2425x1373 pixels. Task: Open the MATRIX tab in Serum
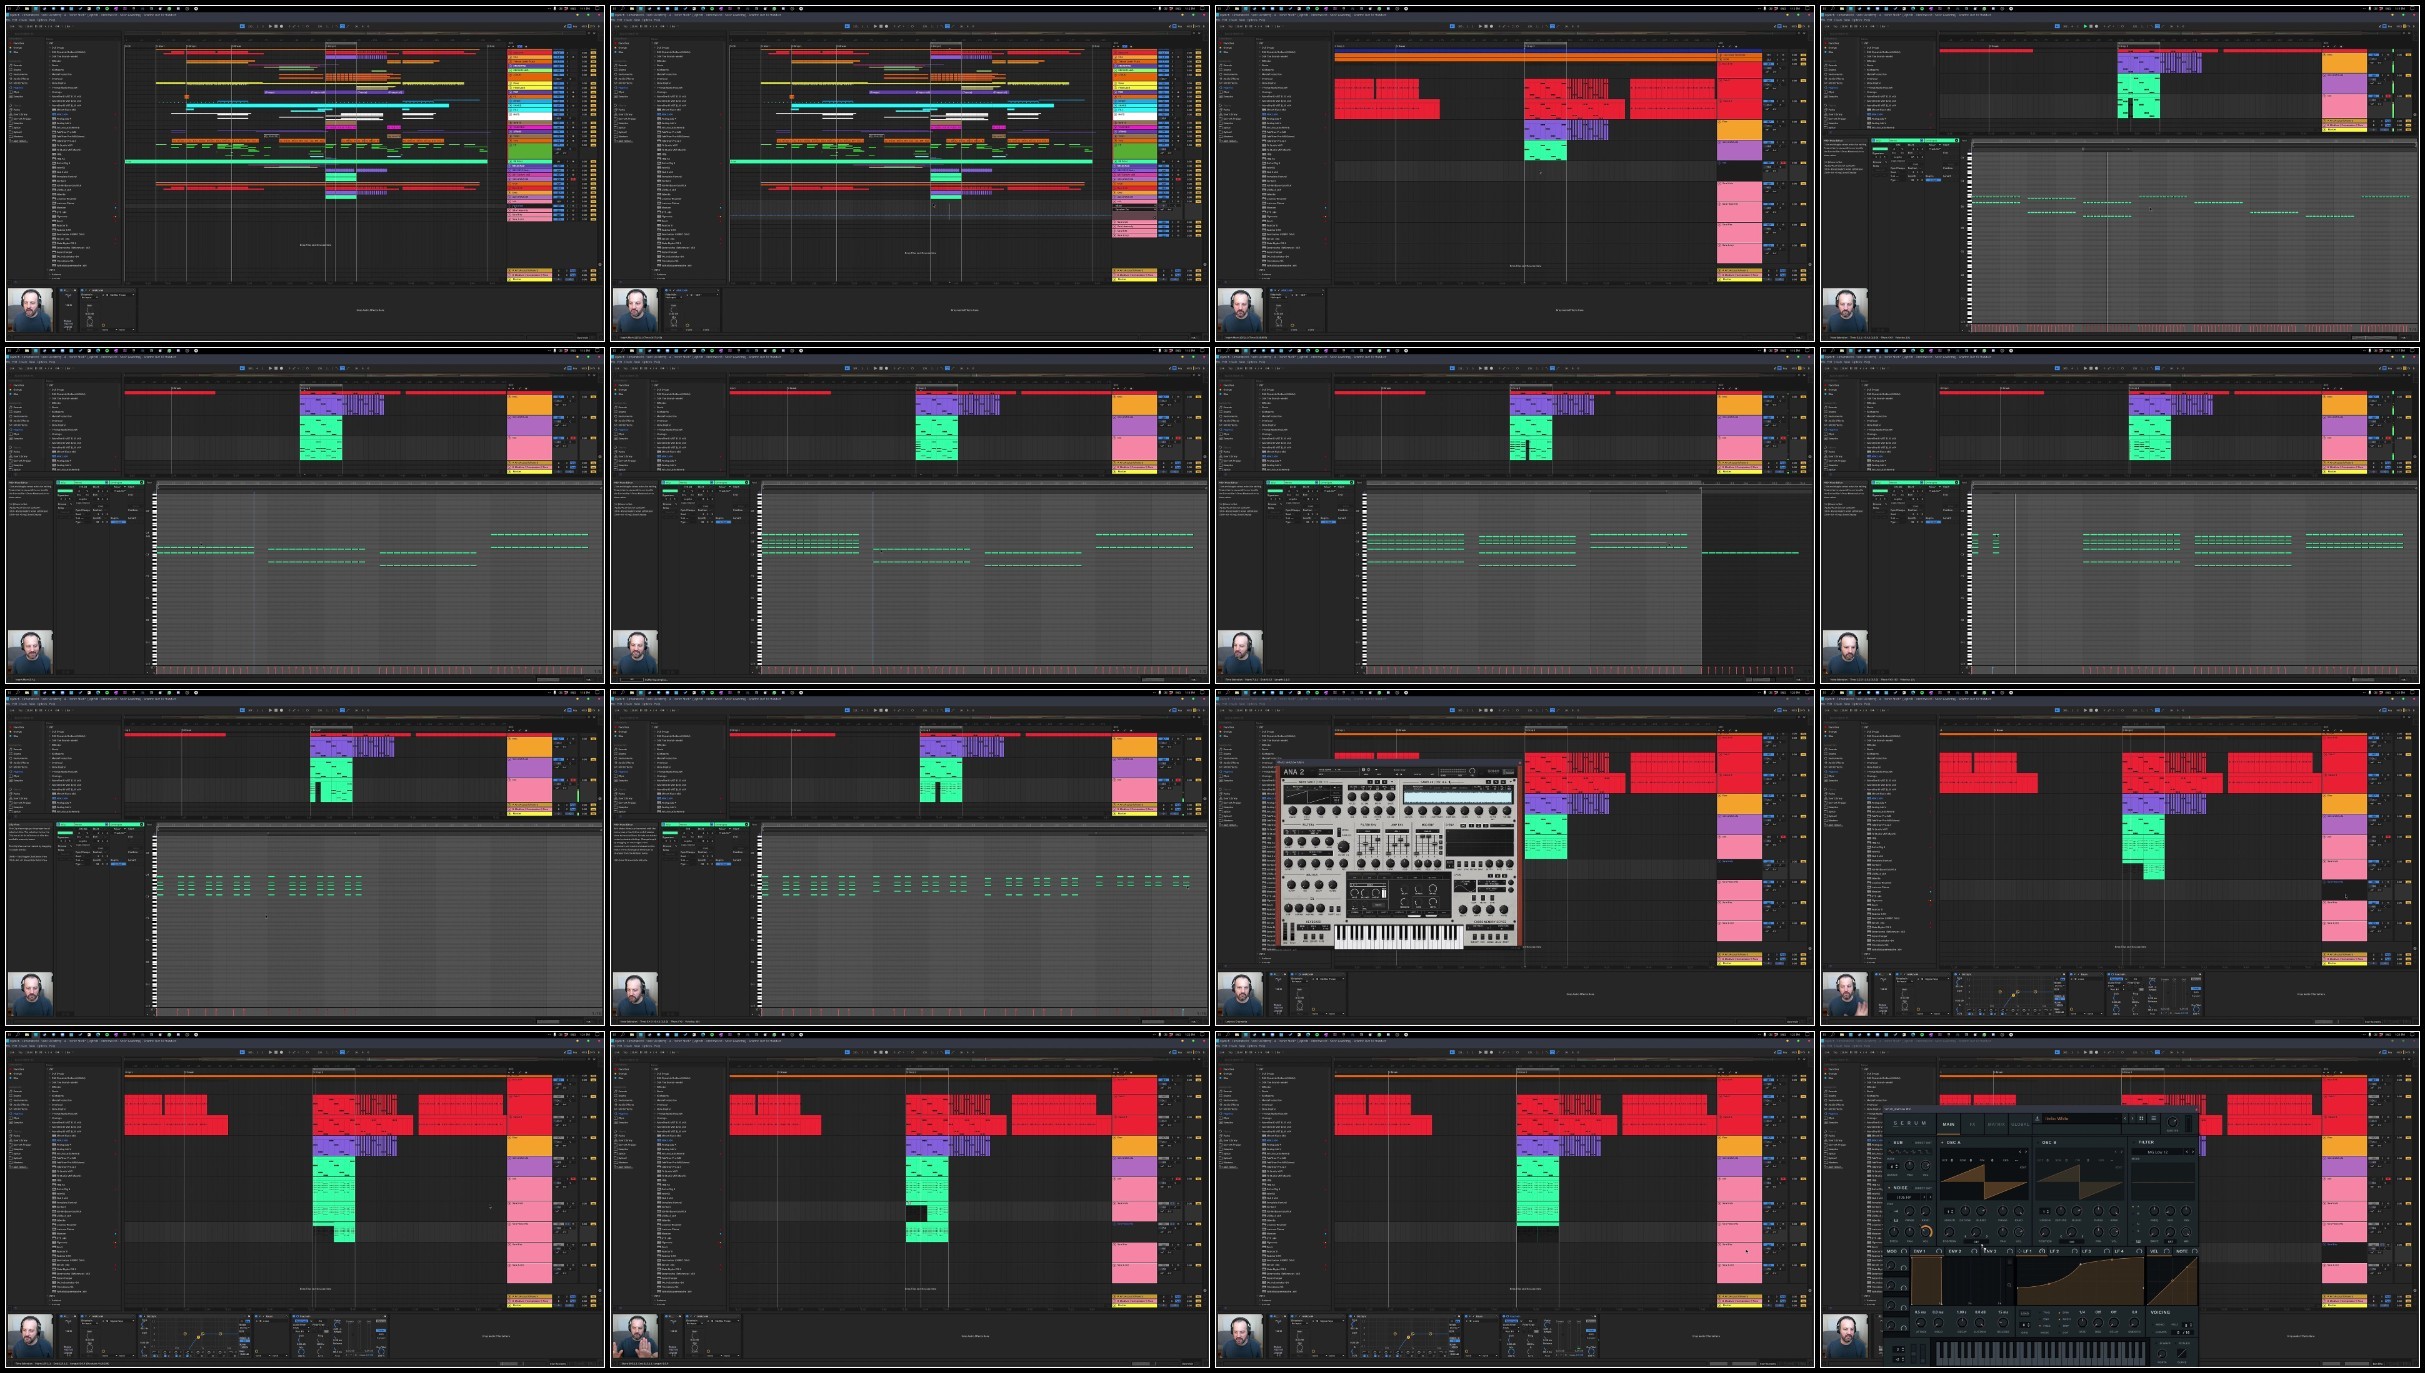(1996, 1124)
